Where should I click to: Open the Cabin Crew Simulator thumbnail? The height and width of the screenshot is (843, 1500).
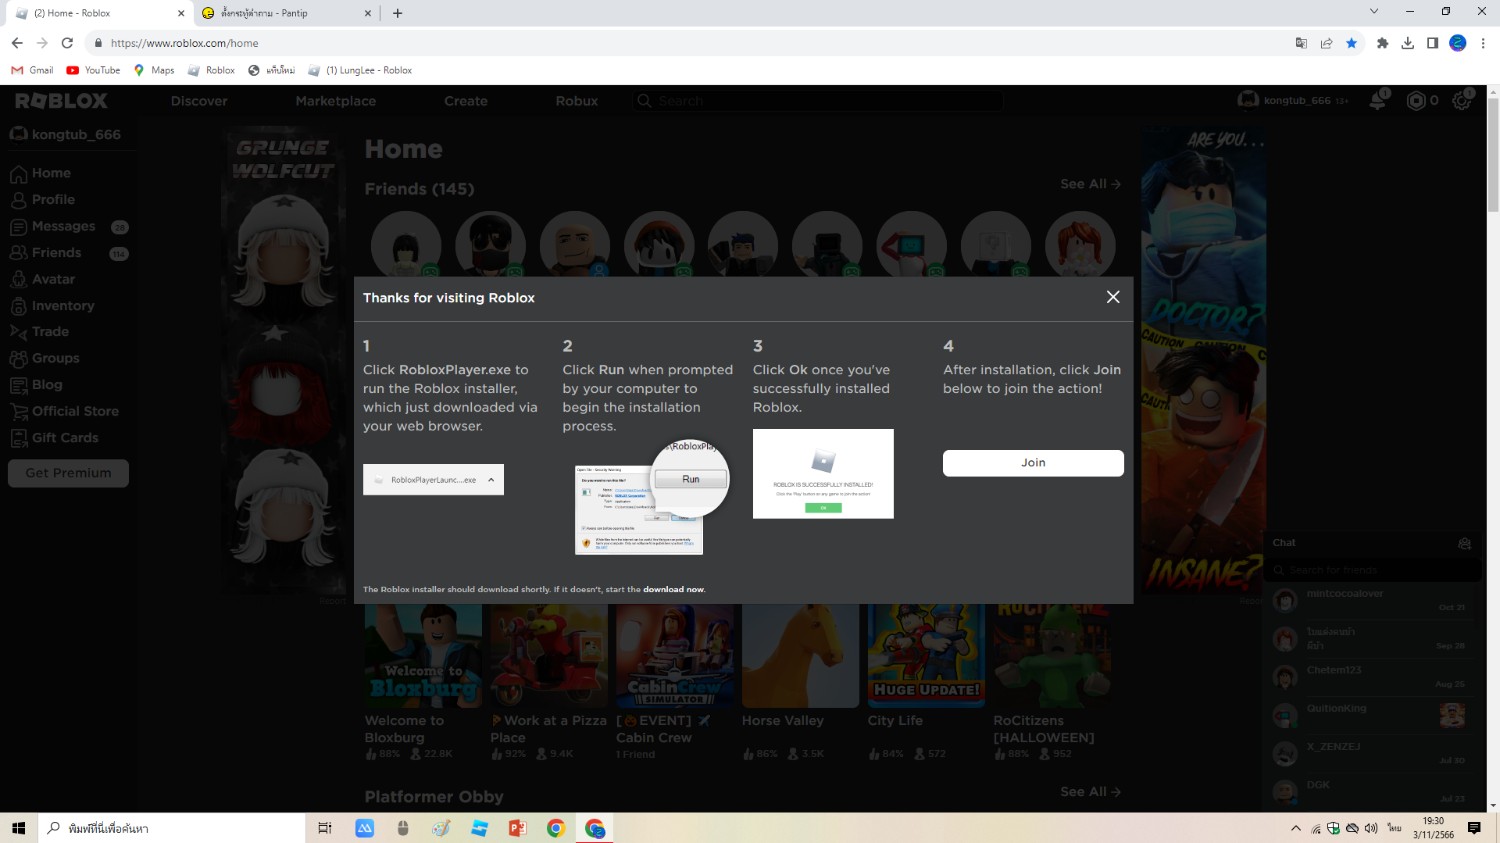[x=675, y=655]
